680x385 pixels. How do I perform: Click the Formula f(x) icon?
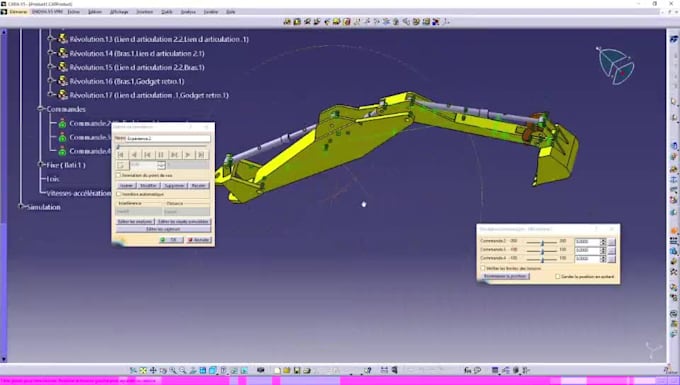point(468,370)
